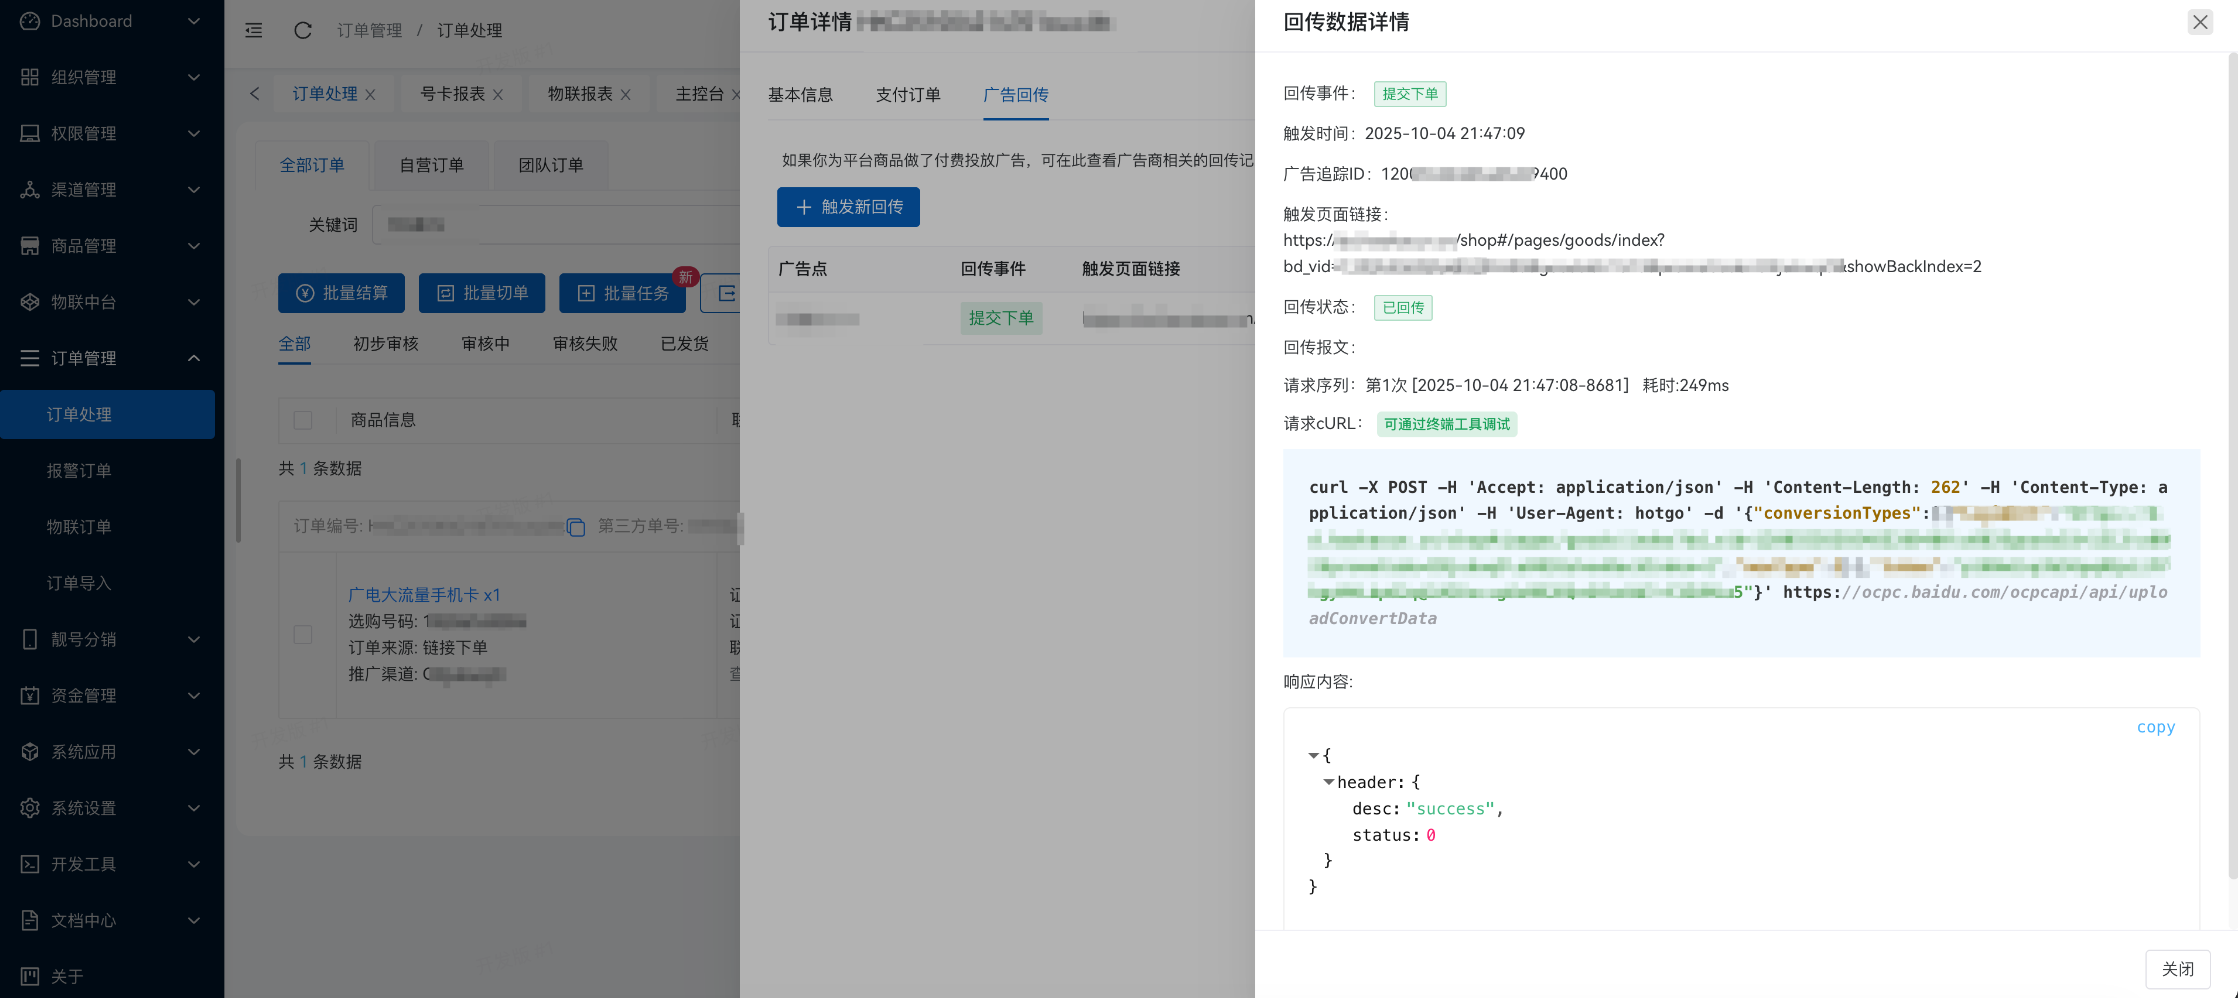Open 系统设置 using the gear icon
The image size is (2238, 998).
click(29, 808)
